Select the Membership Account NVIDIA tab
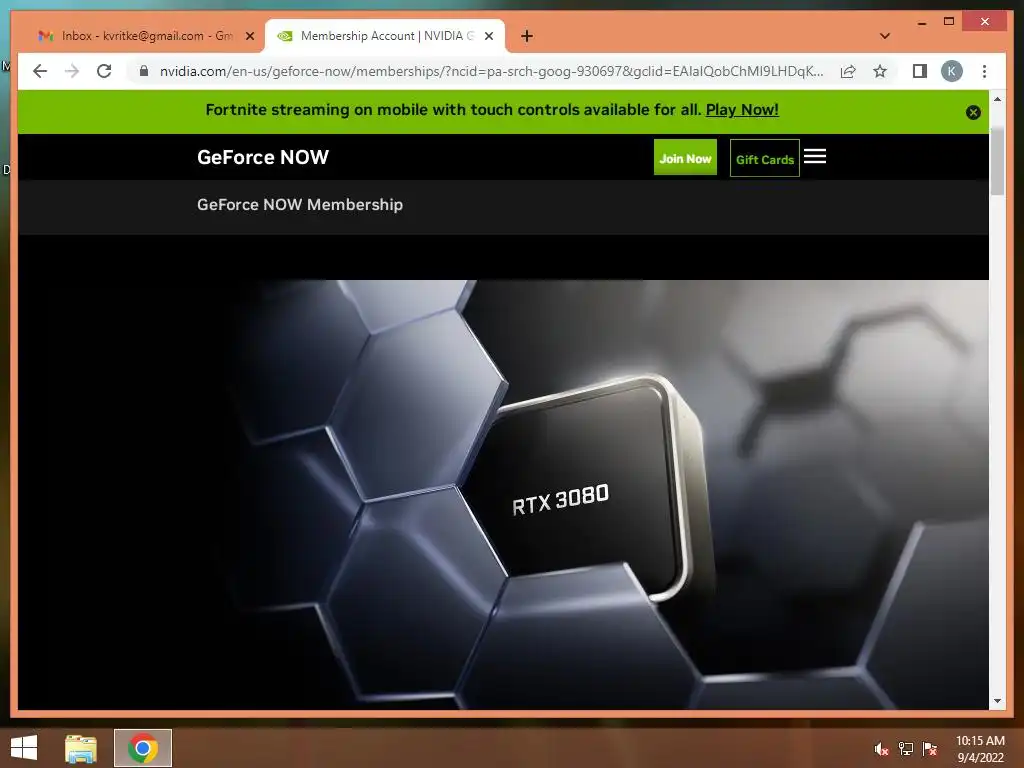This screenshot has width=1024, height=768. point(384,36)
